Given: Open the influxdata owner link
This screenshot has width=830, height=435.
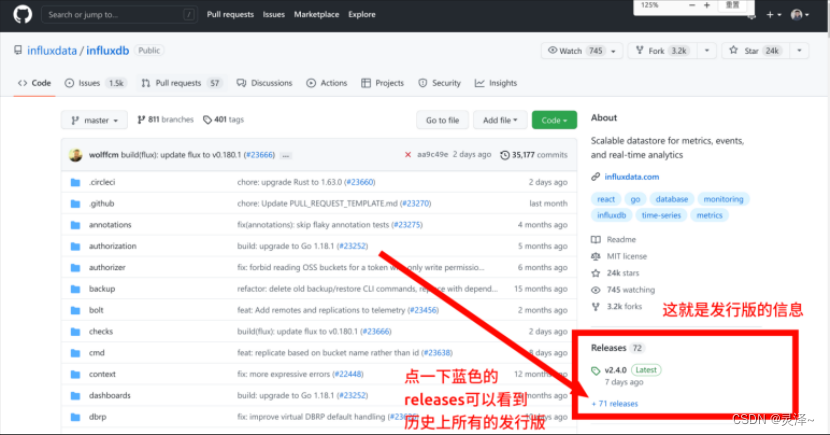Looking at the screenshot, I should click(52, 51).
